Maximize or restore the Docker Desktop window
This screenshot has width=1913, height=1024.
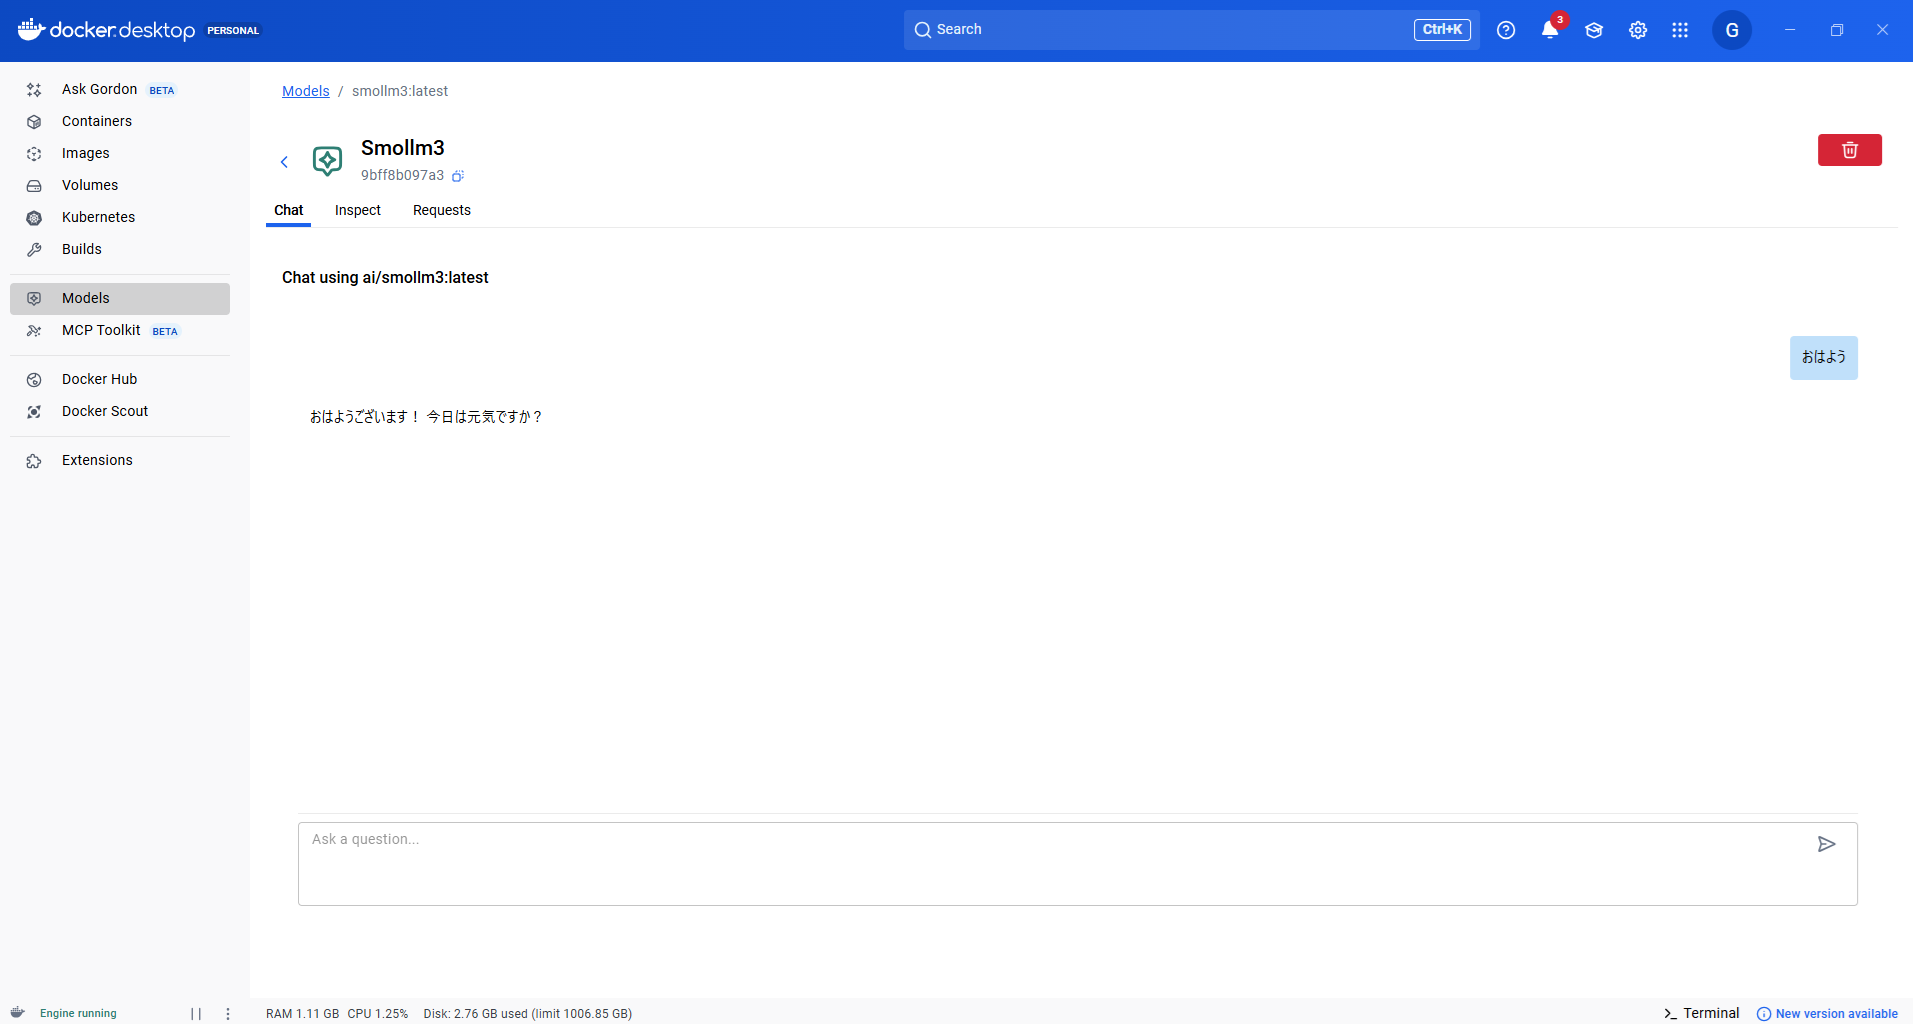click(1837, 30)
